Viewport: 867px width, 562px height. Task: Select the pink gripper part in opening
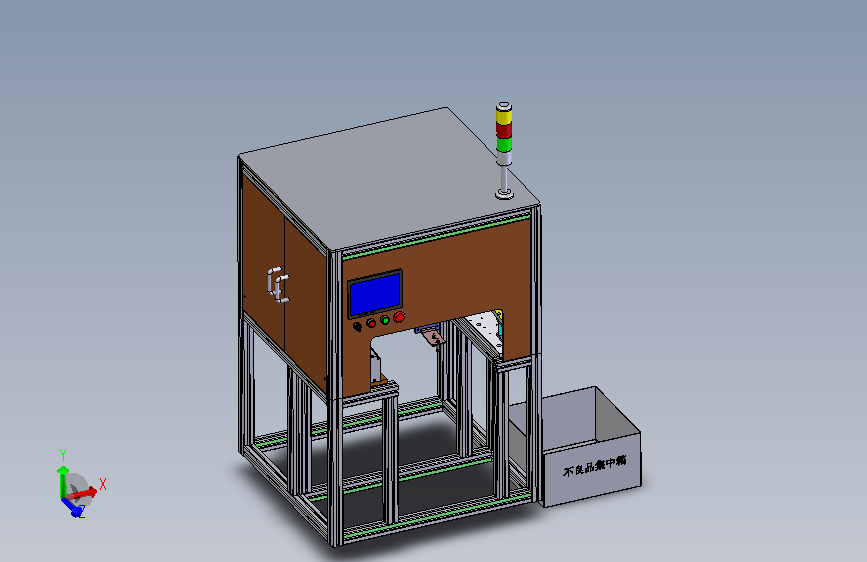pos(432,336)
